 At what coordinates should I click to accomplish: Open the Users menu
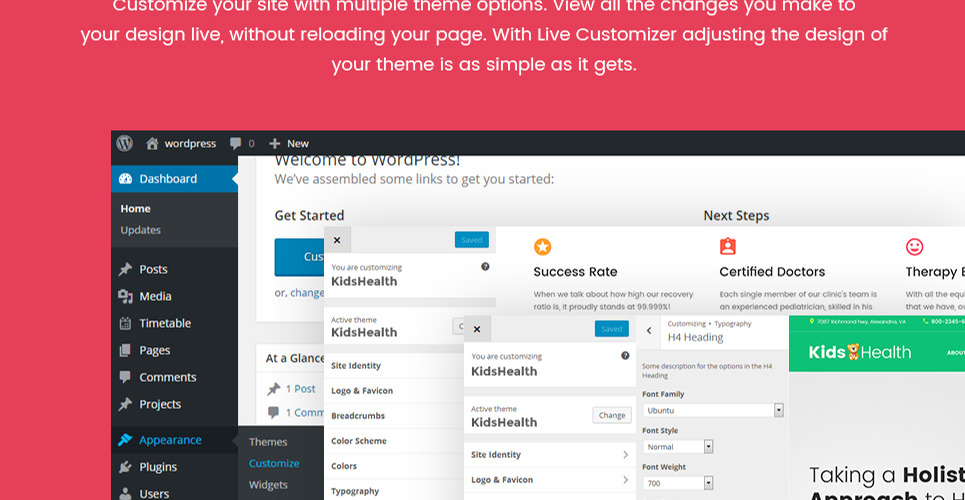tap(174, 493)
